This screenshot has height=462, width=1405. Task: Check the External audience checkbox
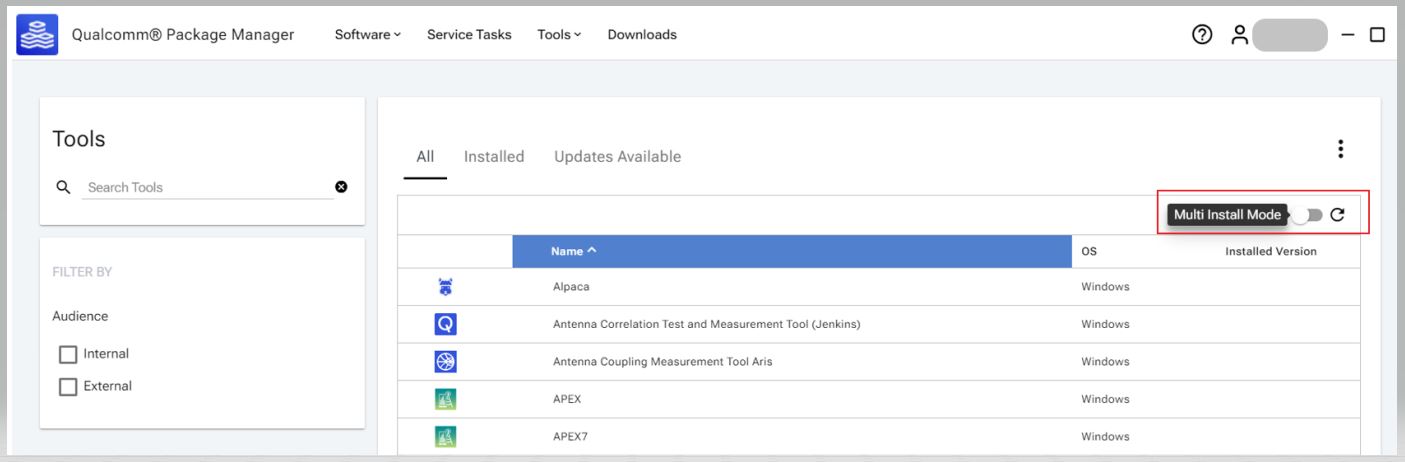[68, 387]
